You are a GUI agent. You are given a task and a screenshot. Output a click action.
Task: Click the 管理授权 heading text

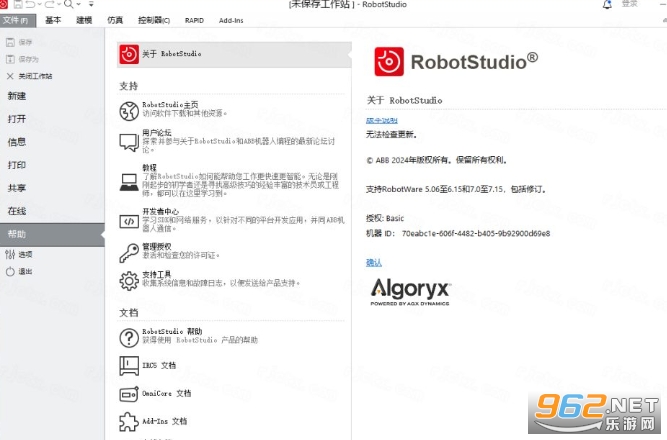click(x=157, y=247)
